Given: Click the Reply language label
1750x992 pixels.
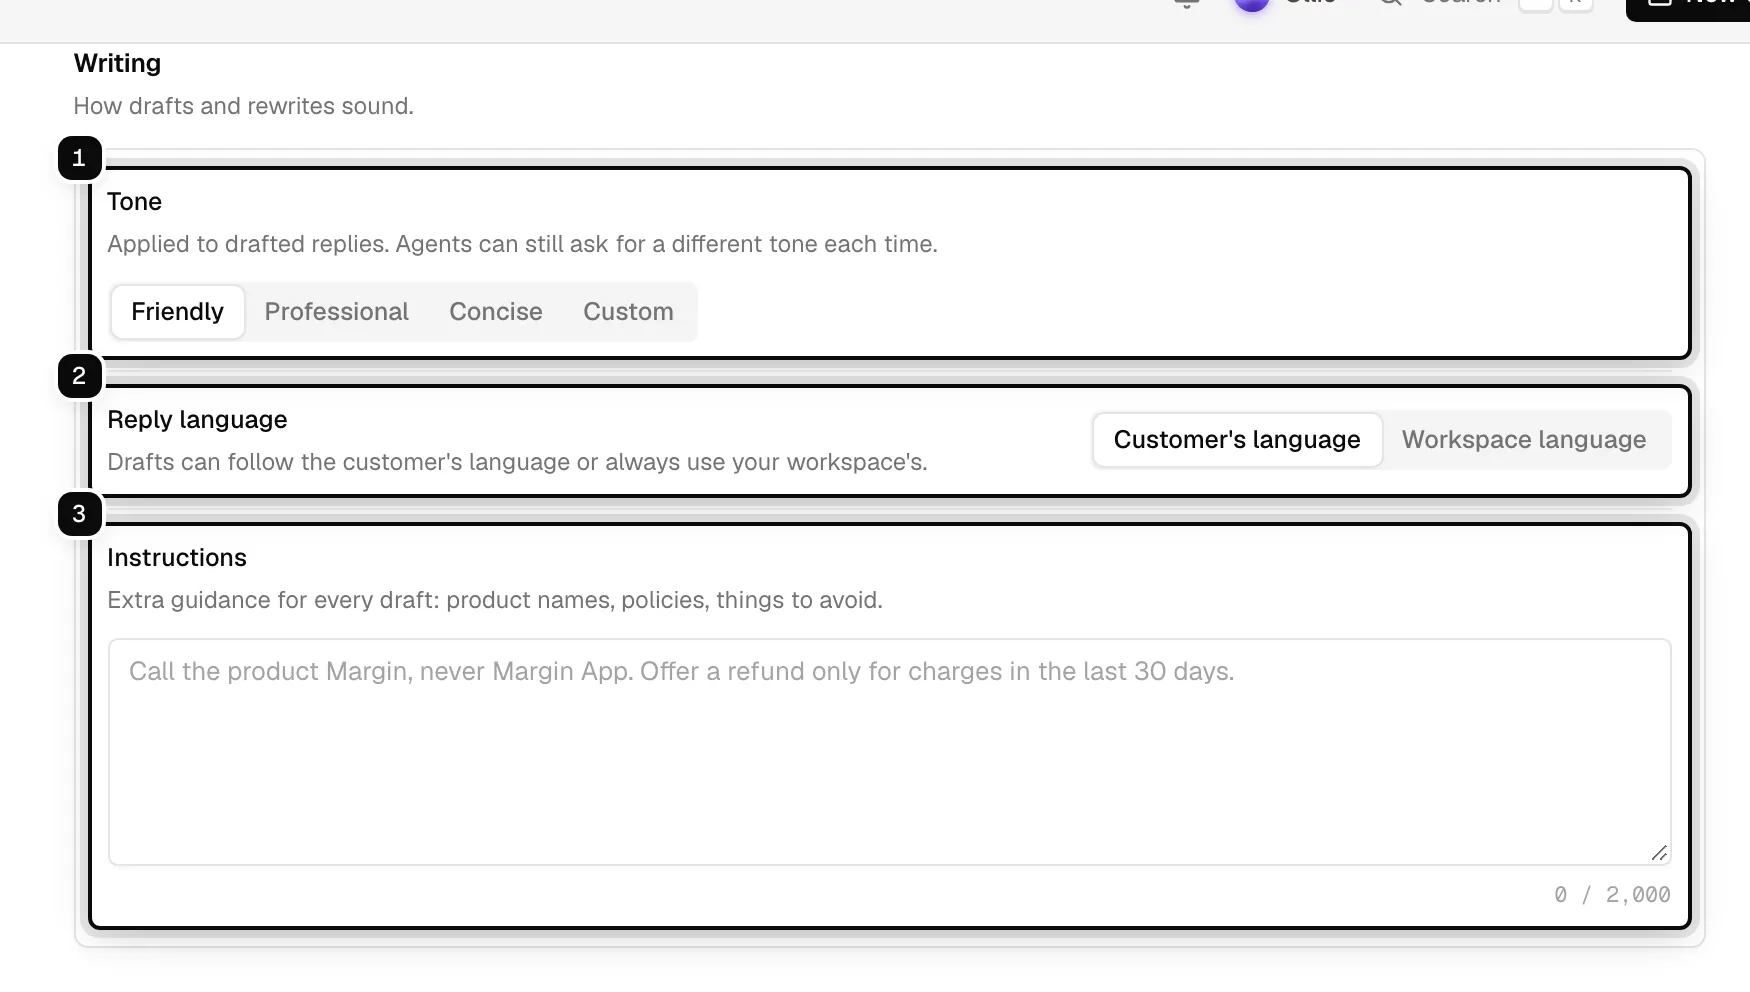Looking at the screenshot, I should [x=197, y=420].
